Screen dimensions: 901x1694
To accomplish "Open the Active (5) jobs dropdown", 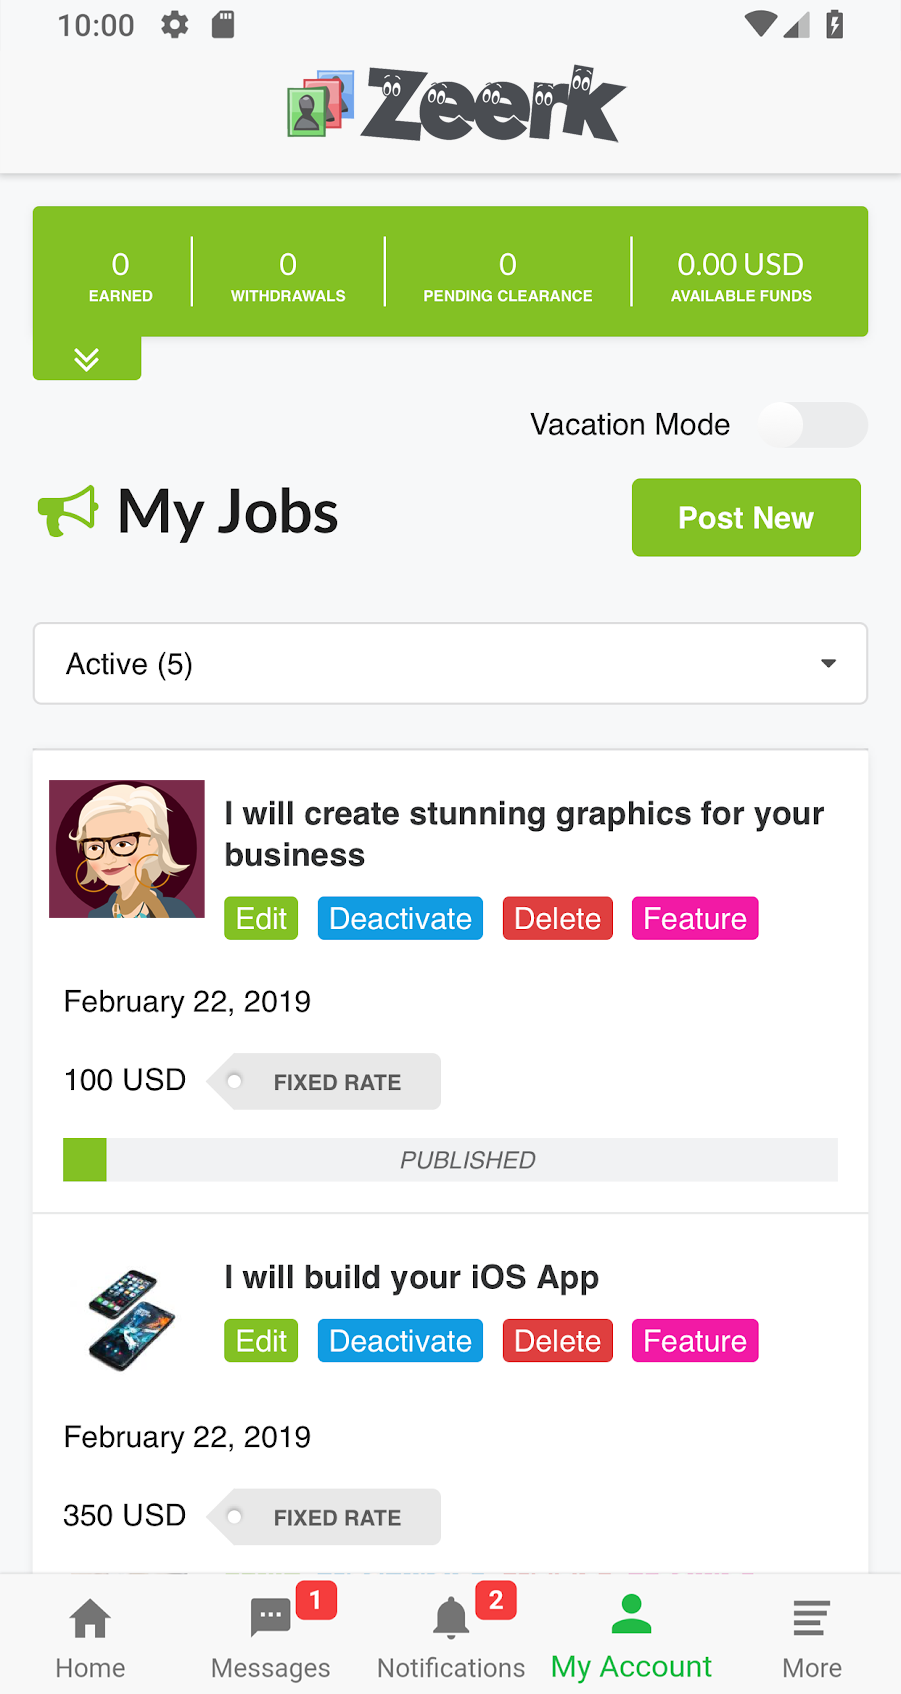I will click(x=450, y=664).
